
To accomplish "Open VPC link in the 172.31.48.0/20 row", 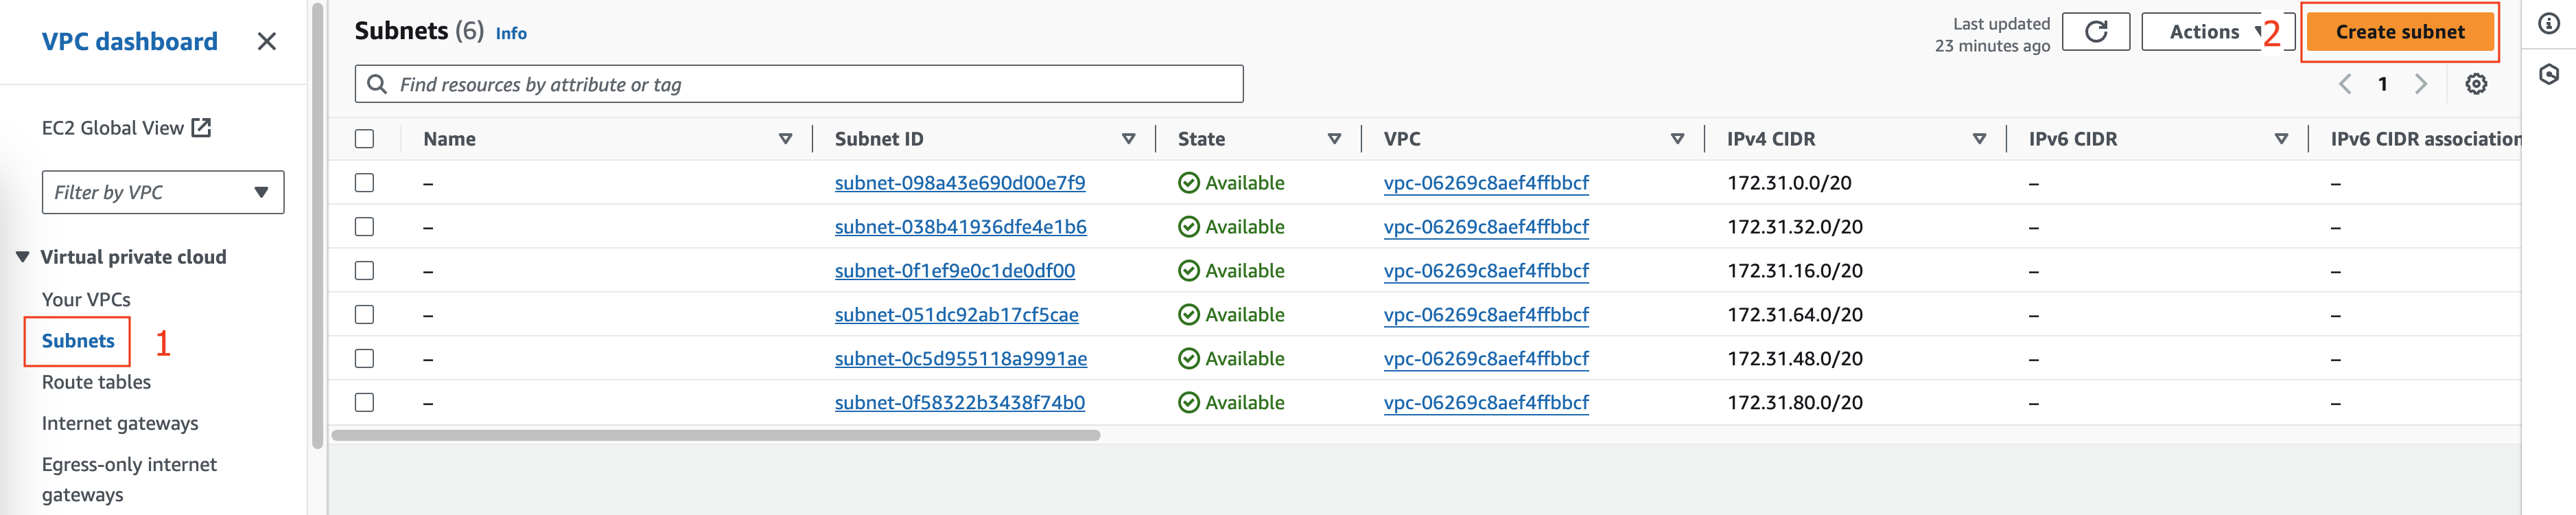I will [1486, 359].
